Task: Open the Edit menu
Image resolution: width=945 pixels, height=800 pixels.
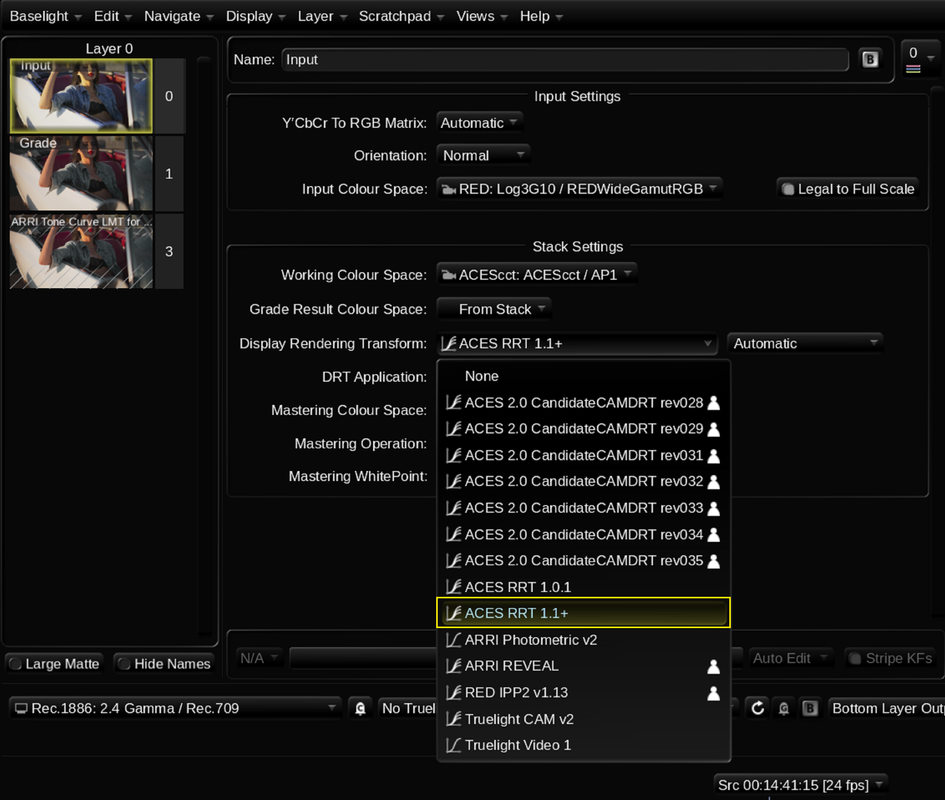Action: (x=112, y=16)
